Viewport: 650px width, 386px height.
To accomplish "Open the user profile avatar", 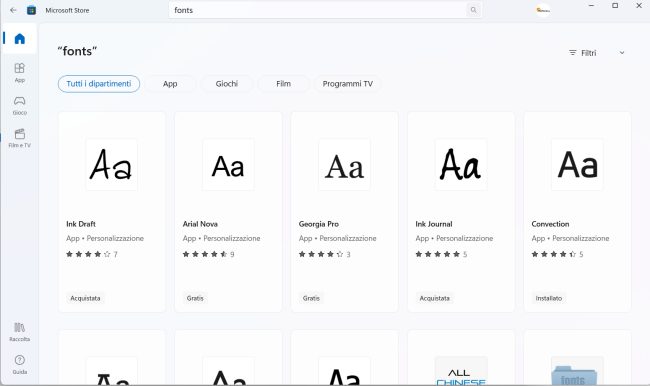I will [542, 10].
